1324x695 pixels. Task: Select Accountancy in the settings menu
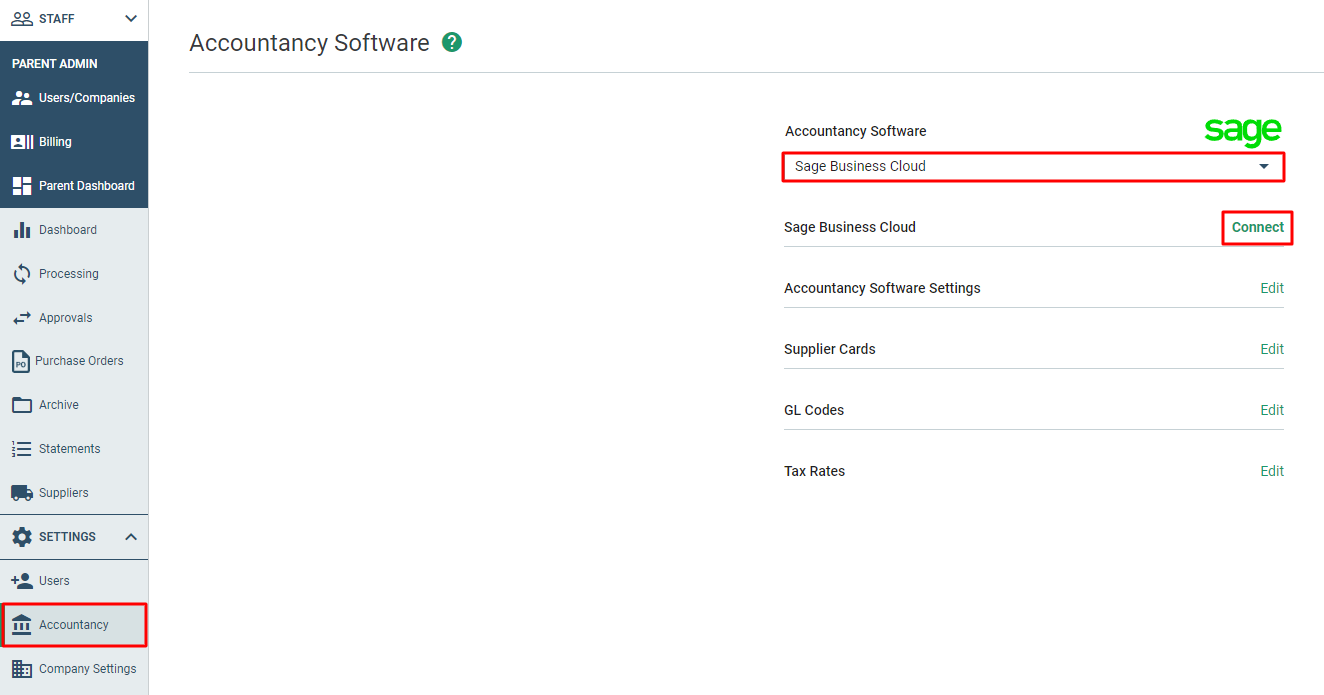(x=74, y=625)
